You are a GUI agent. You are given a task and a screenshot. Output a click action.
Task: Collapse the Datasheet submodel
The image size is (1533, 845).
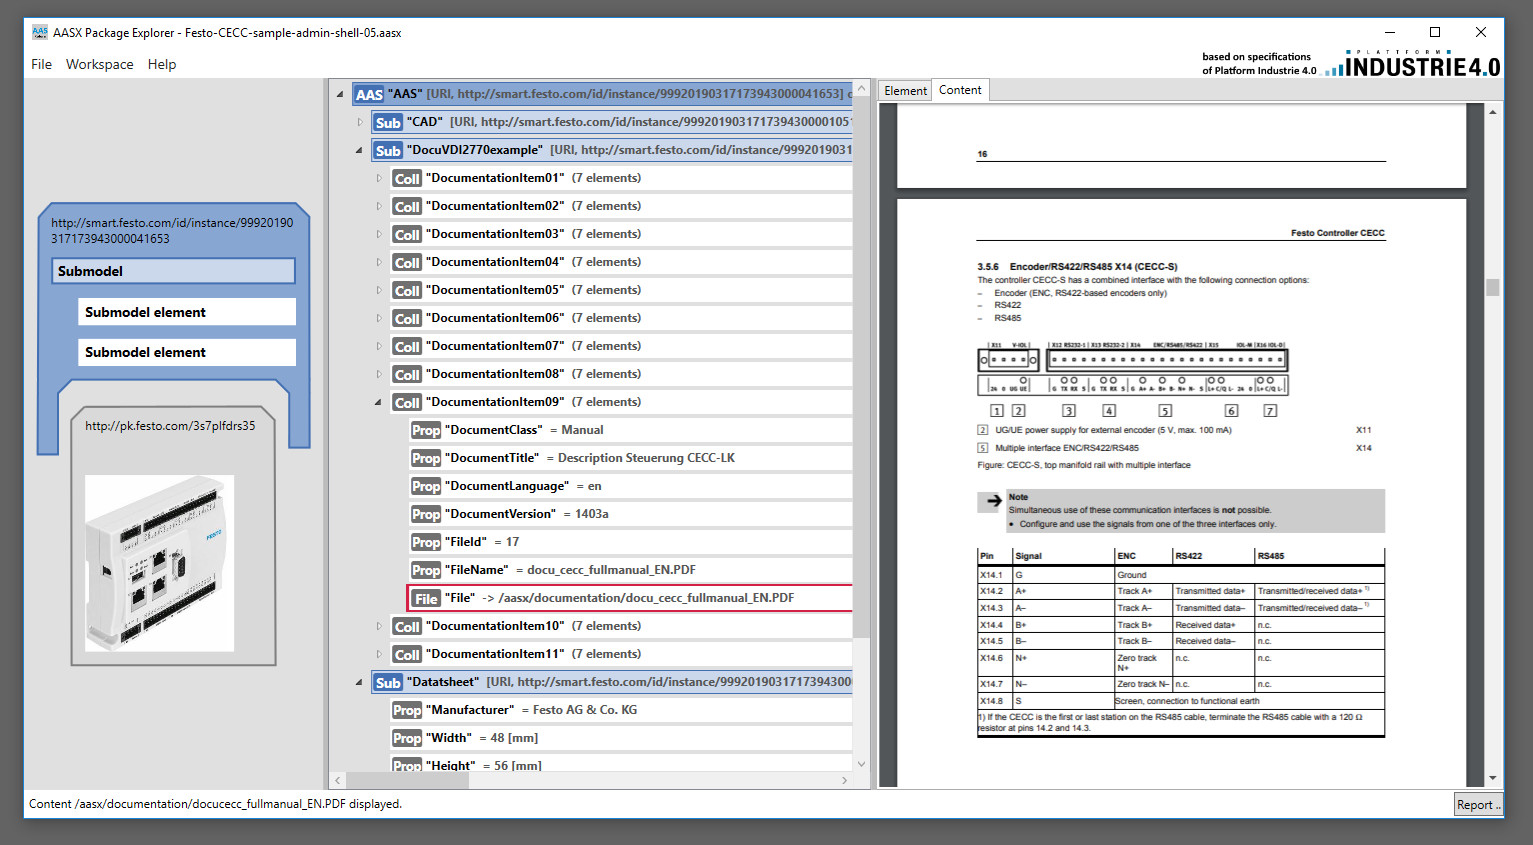[359, 682]
